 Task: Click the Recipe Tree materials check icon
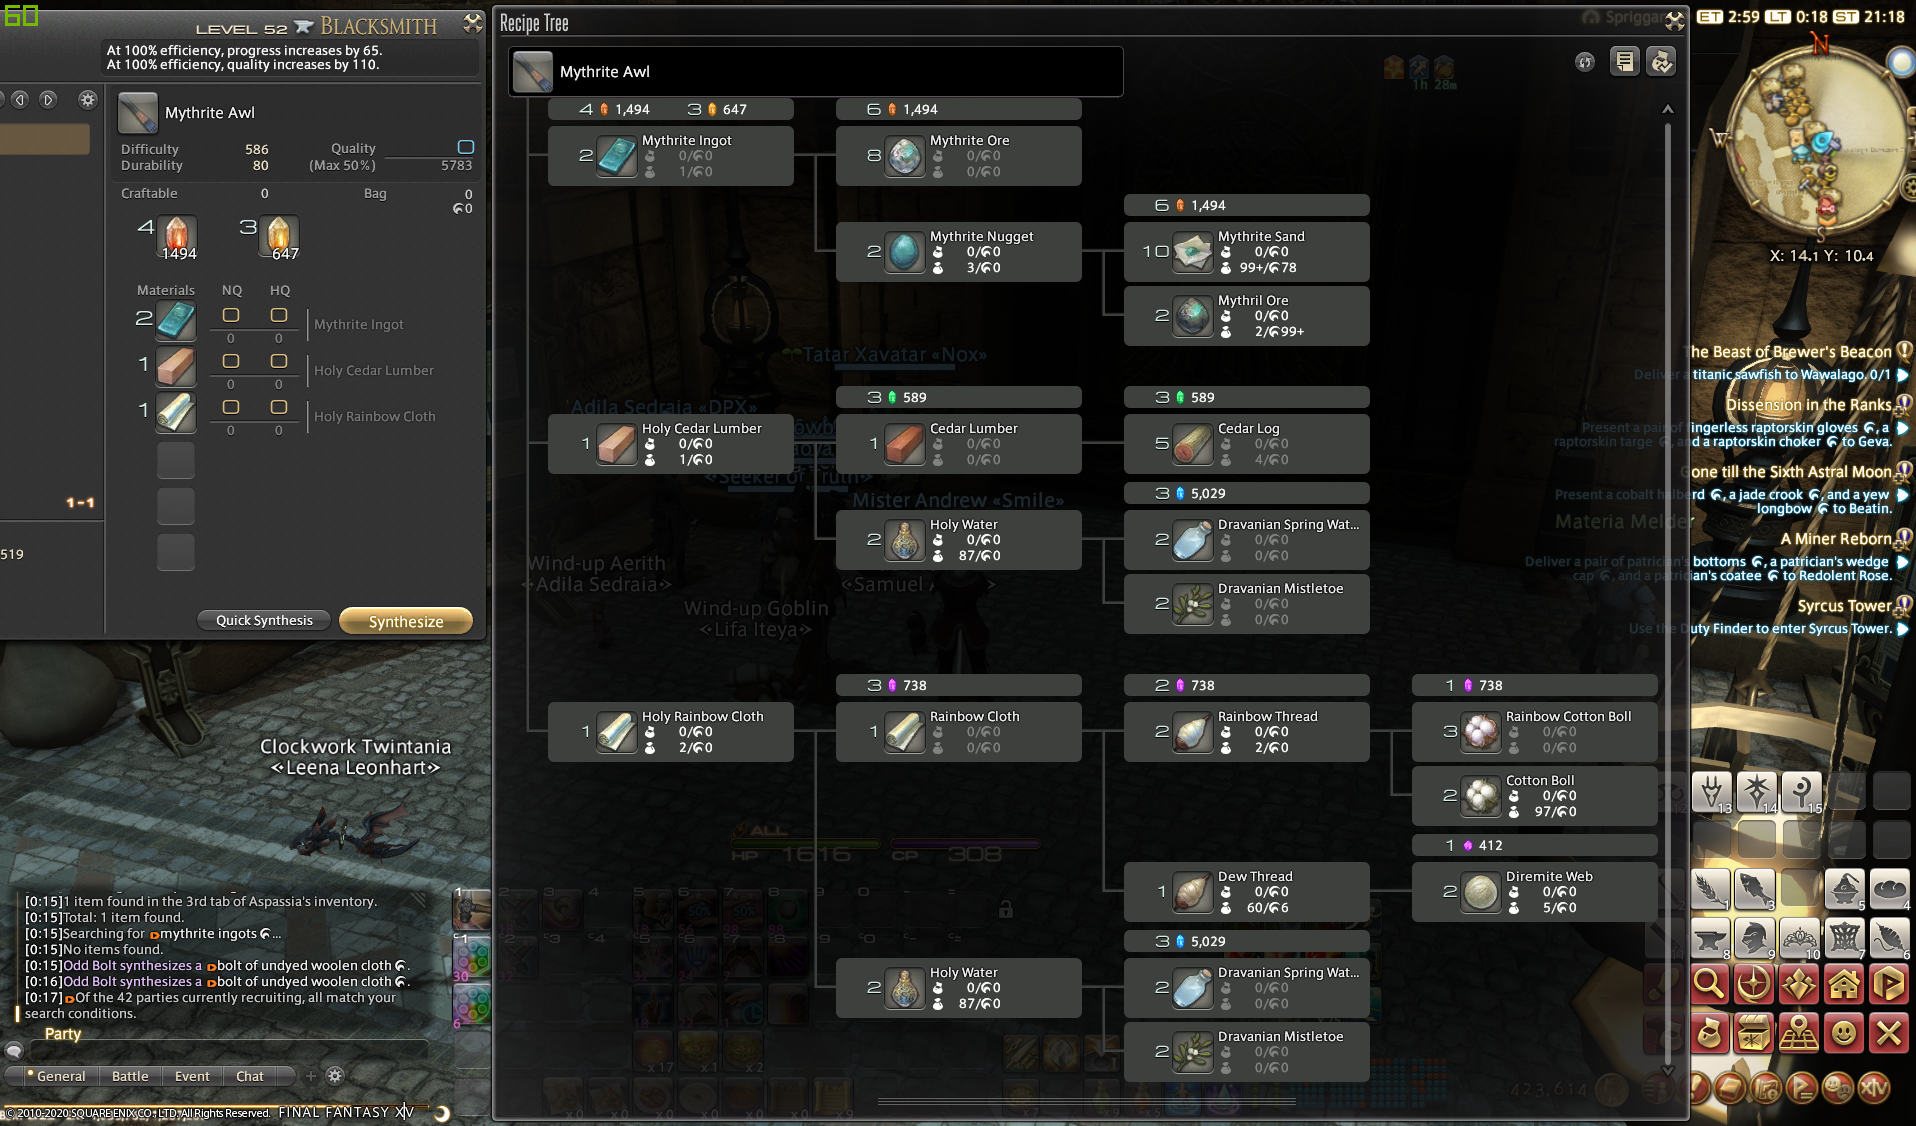click(x=1661, y=62)
